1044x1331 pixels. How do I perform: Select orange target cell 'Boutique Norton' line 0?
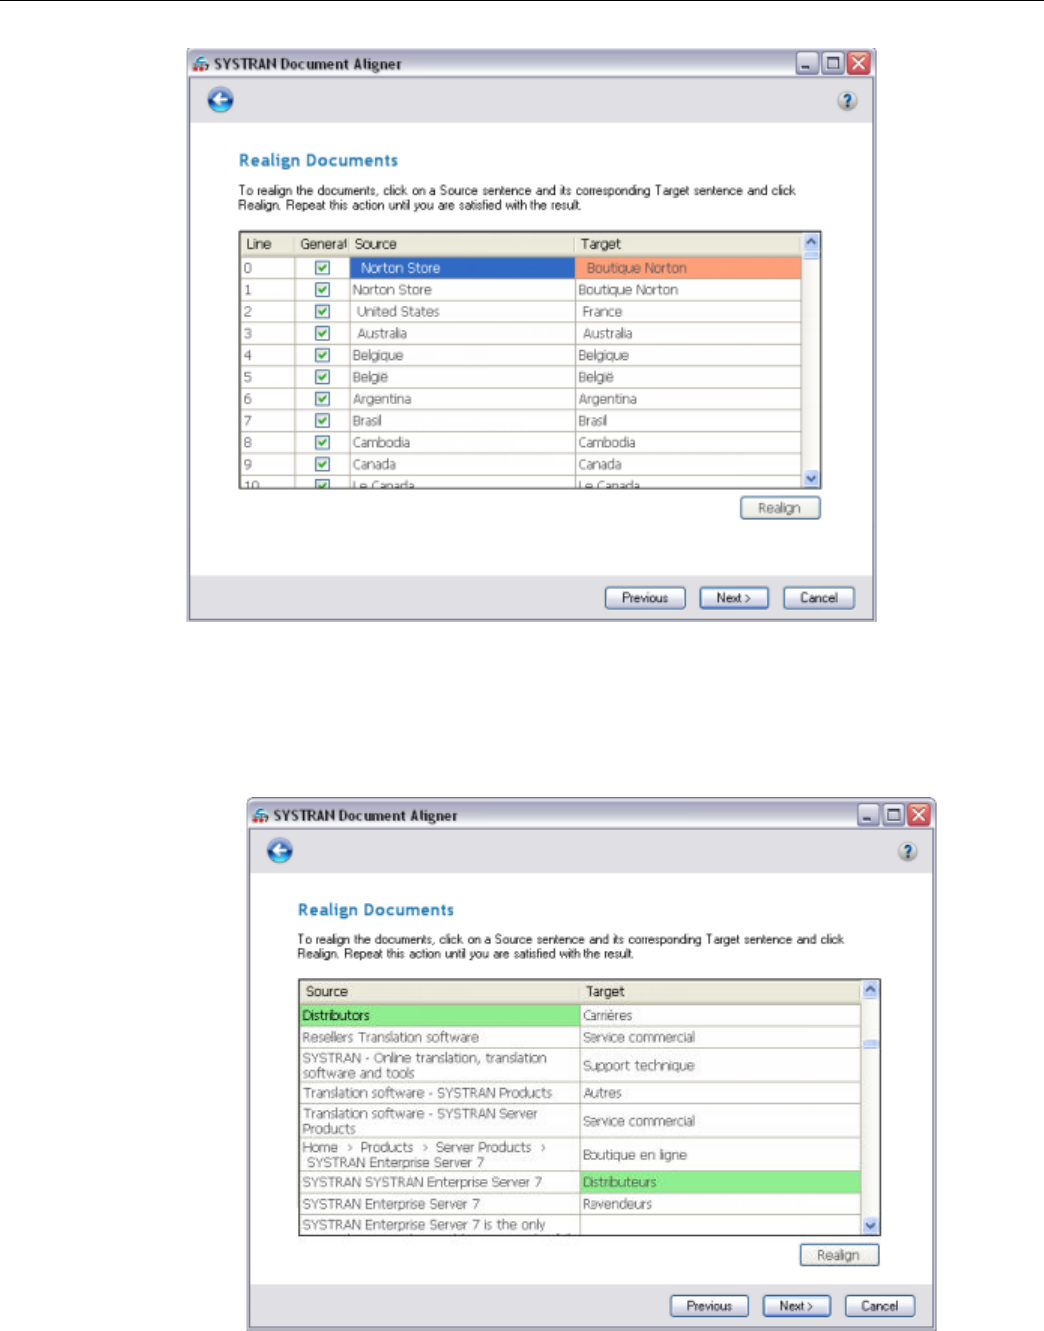point(688,268)
